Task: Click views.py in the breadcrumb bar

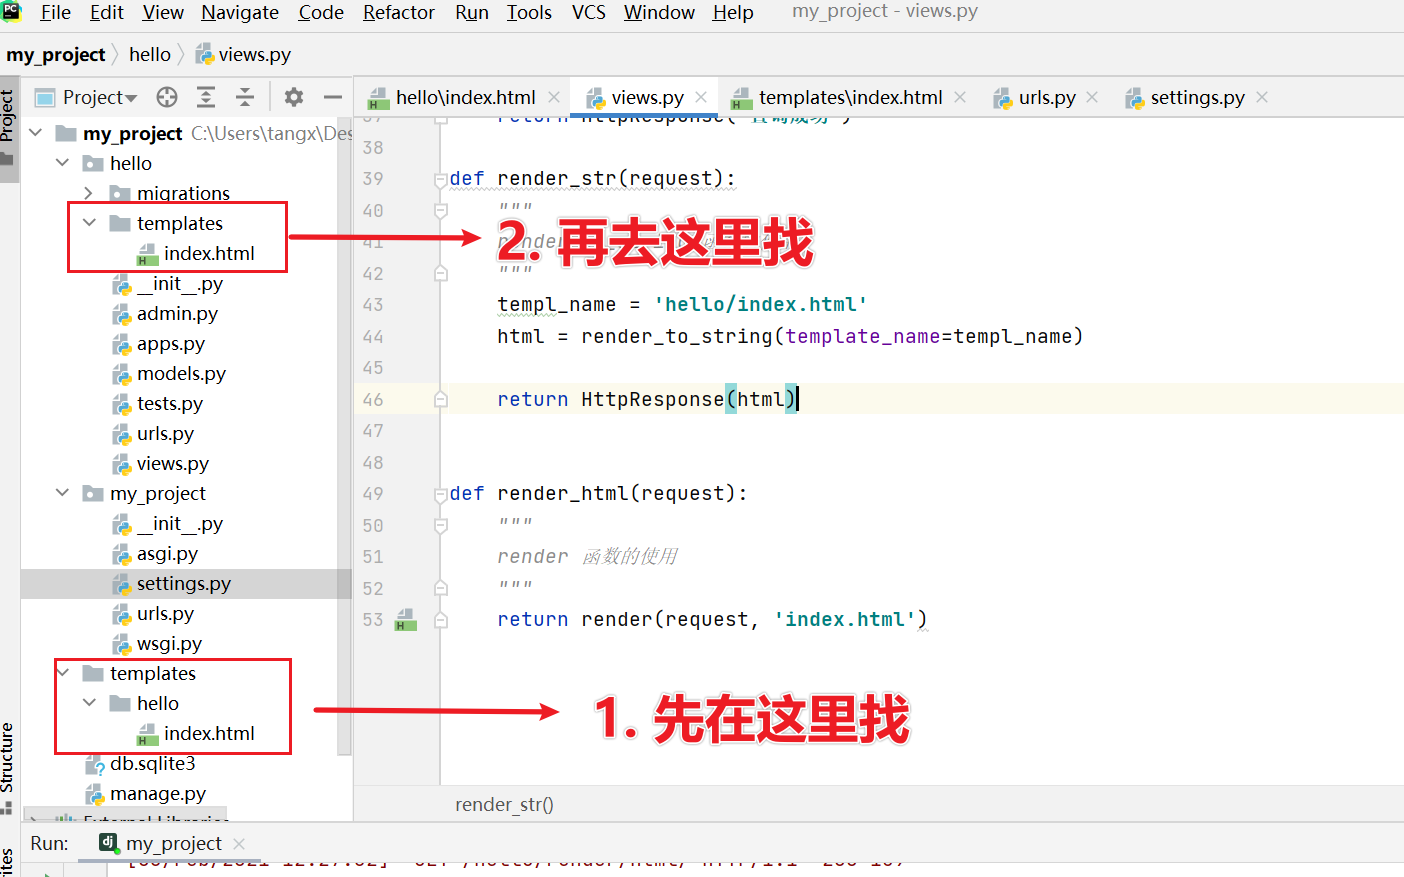Action: point(243,54)
